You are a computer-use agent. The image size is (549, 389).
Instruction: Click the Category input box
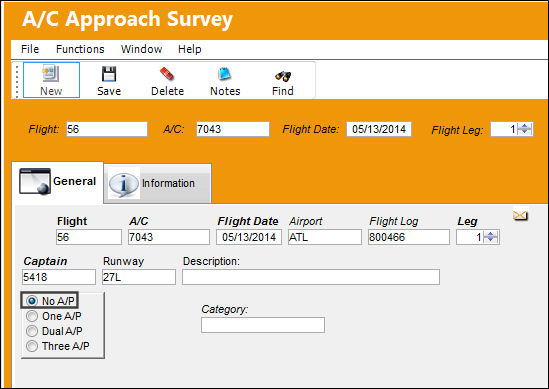(x=263, y=325)
